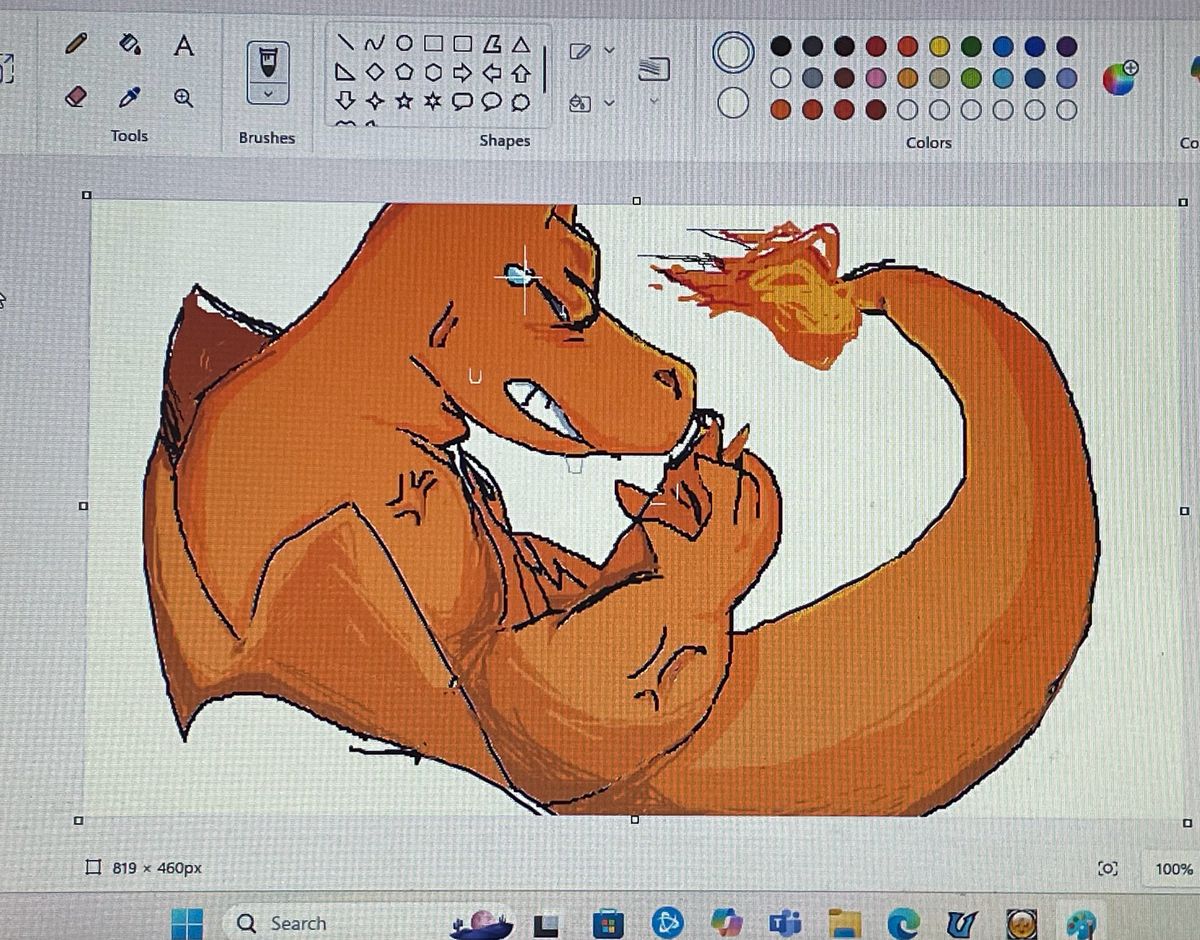
Task: Choose the Four-point star shape
Action: coord(374,101)
